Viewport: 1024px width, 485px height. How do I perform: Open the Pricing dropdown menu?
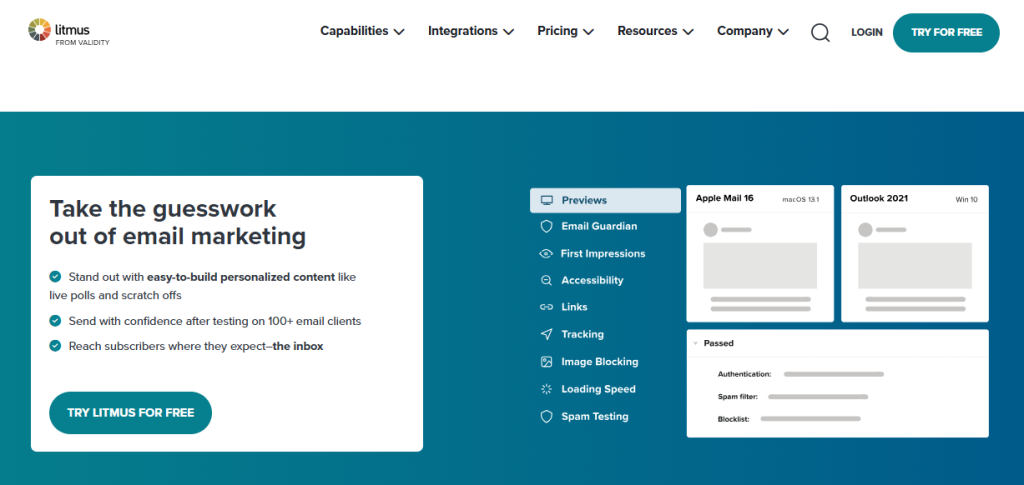(x=565, y=31)
